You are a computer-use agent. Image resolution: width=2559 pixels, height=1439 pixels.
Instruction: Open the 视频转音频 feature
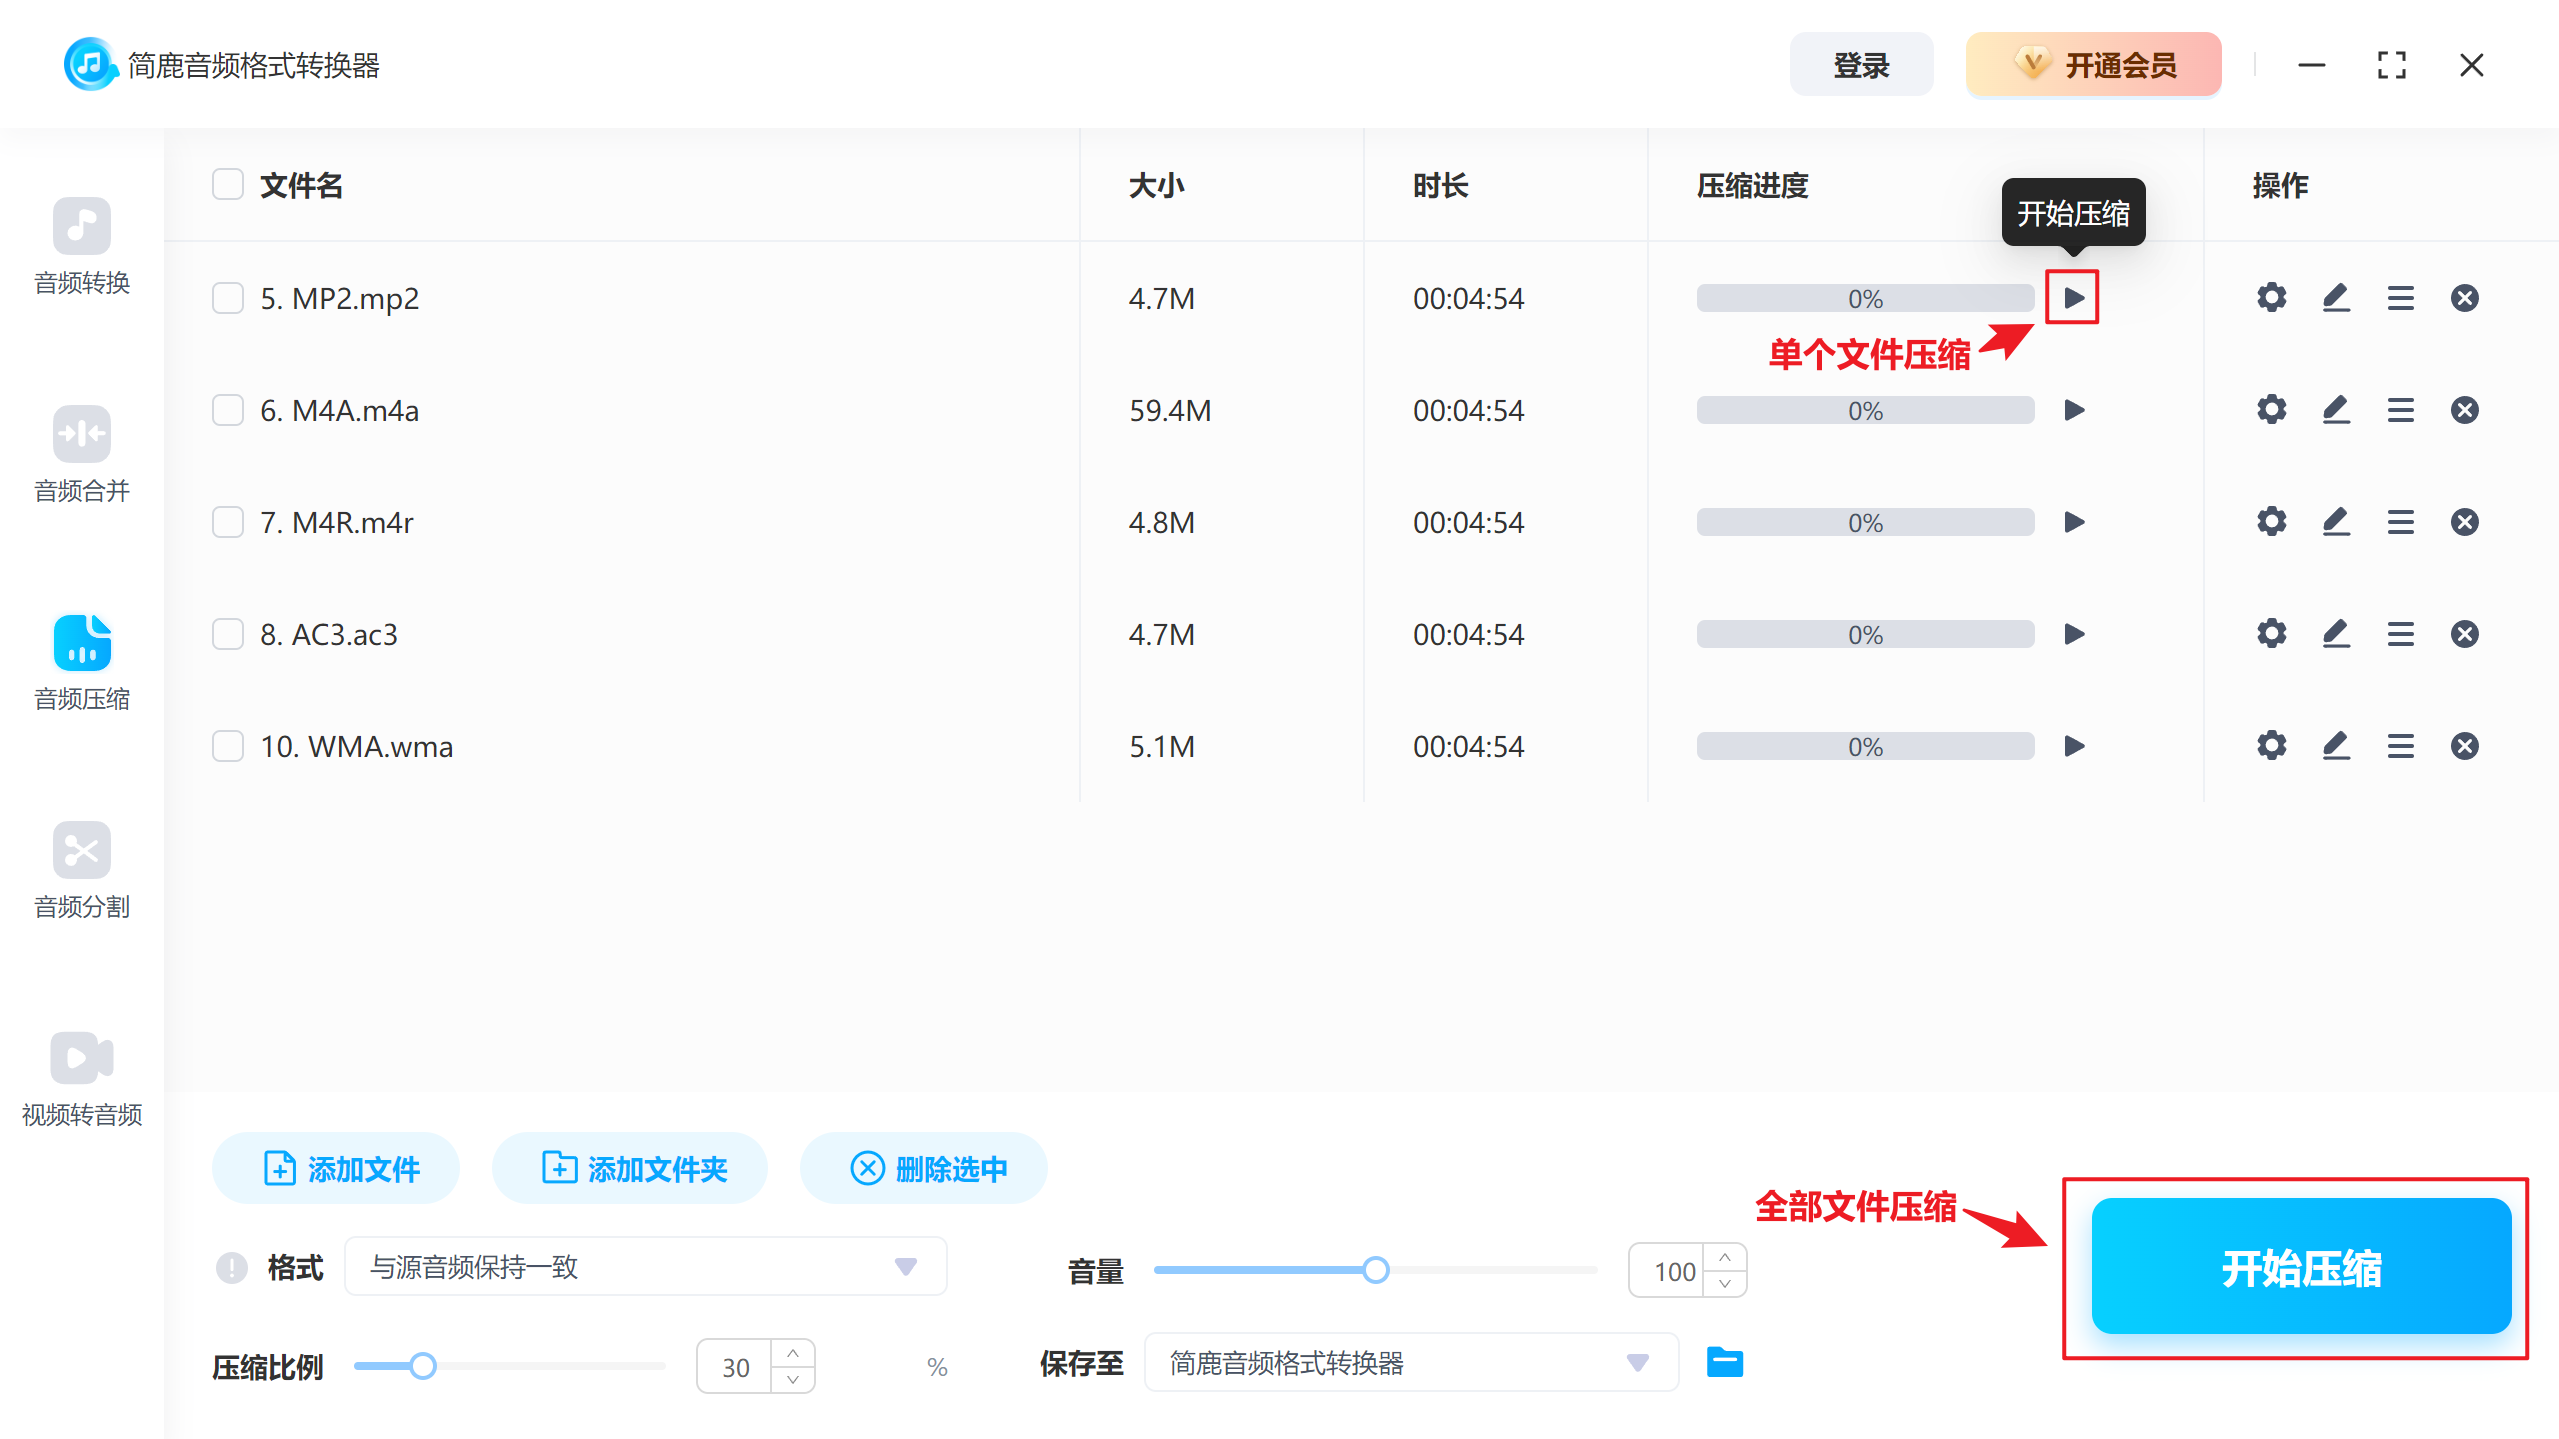click(82, 1078)
